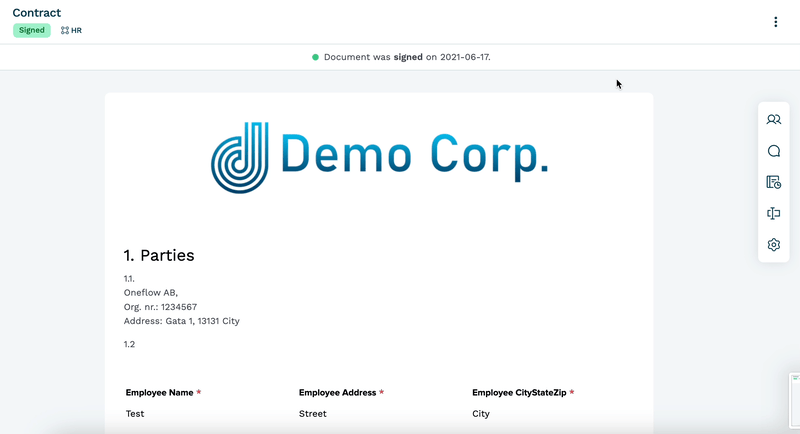This screenshot has height=434, width=800.
Task: Open the audit trail history icon
Action: point(773,182)
